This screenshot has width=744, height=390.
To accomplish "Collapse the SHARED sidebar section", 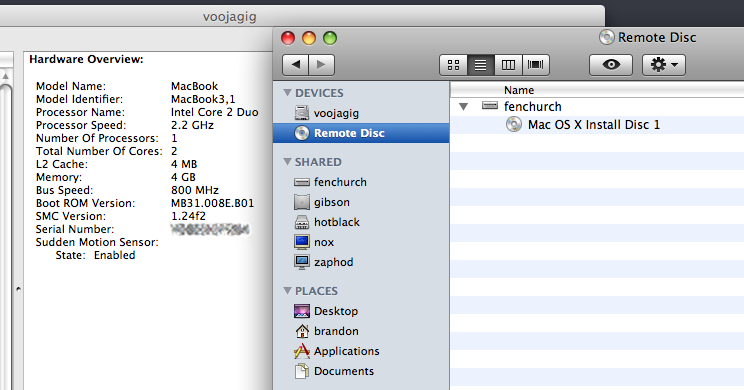I will click(x=287, y=162).
